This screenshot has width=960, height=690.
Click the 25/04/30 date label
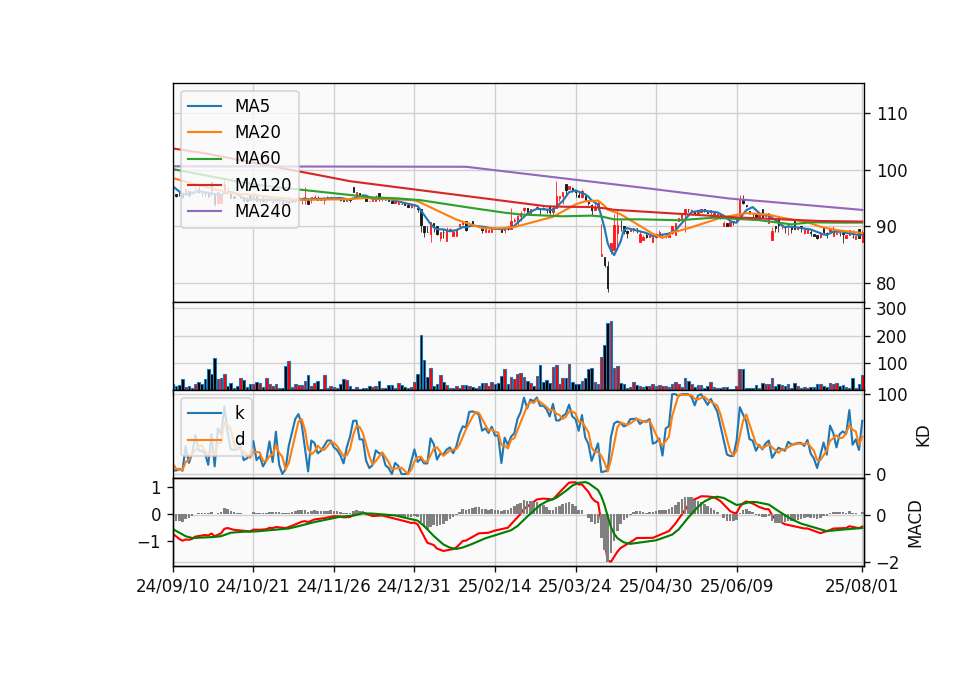[656, 586]
